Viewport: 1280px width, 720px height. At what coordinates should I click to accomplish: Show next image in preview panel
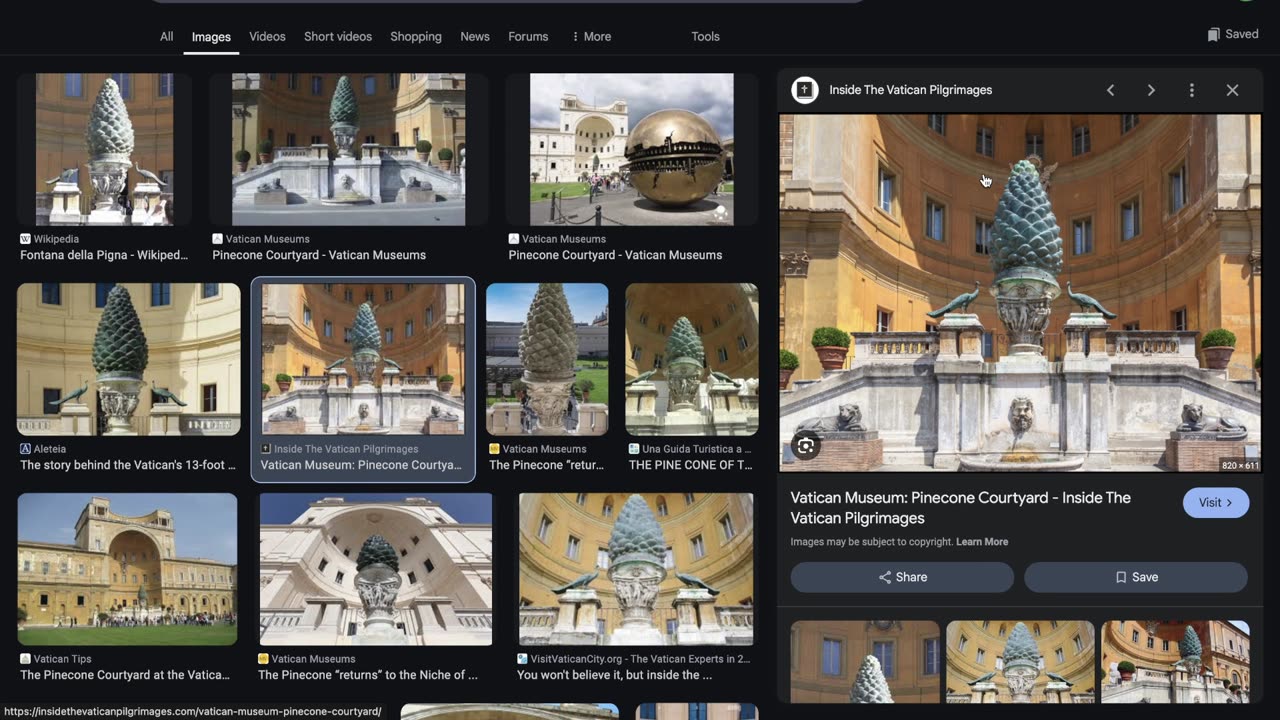pyautogui.click(x=1151, y=90)
